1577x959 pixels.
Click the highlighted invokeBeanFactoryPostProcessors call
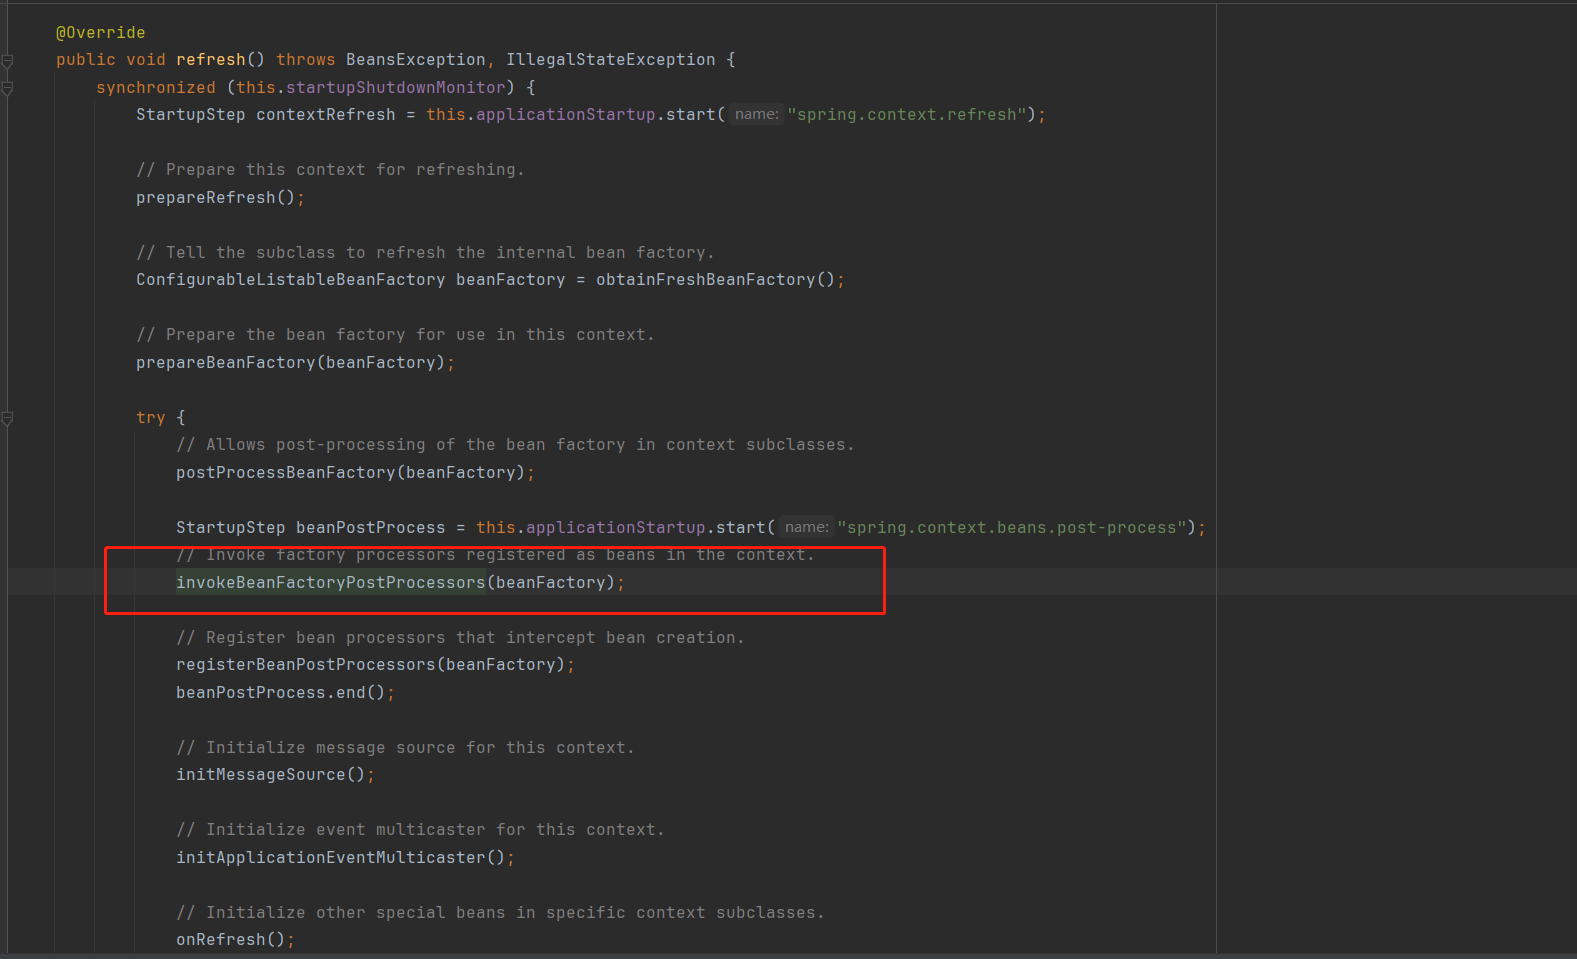point(330,583)
